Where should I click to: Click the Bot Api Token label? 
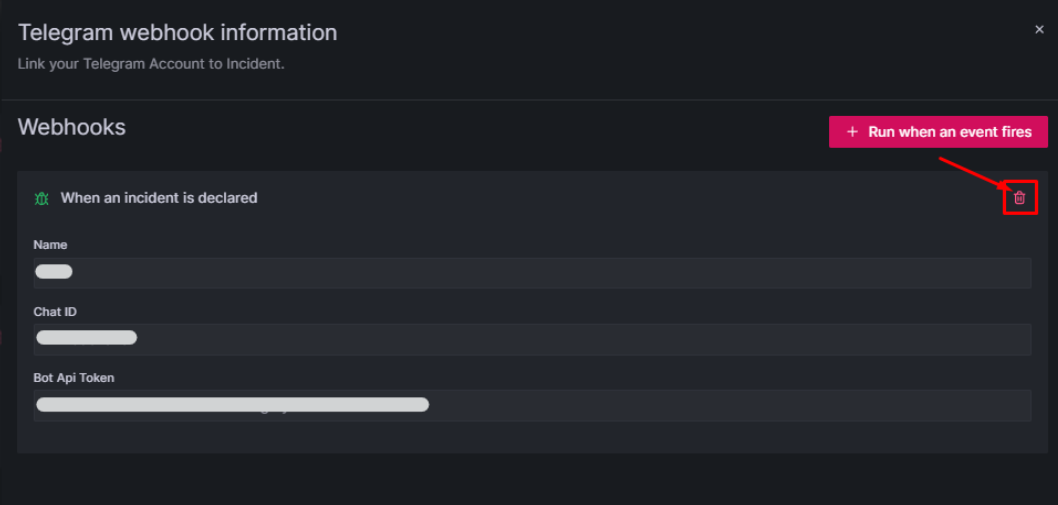point(74,378)
